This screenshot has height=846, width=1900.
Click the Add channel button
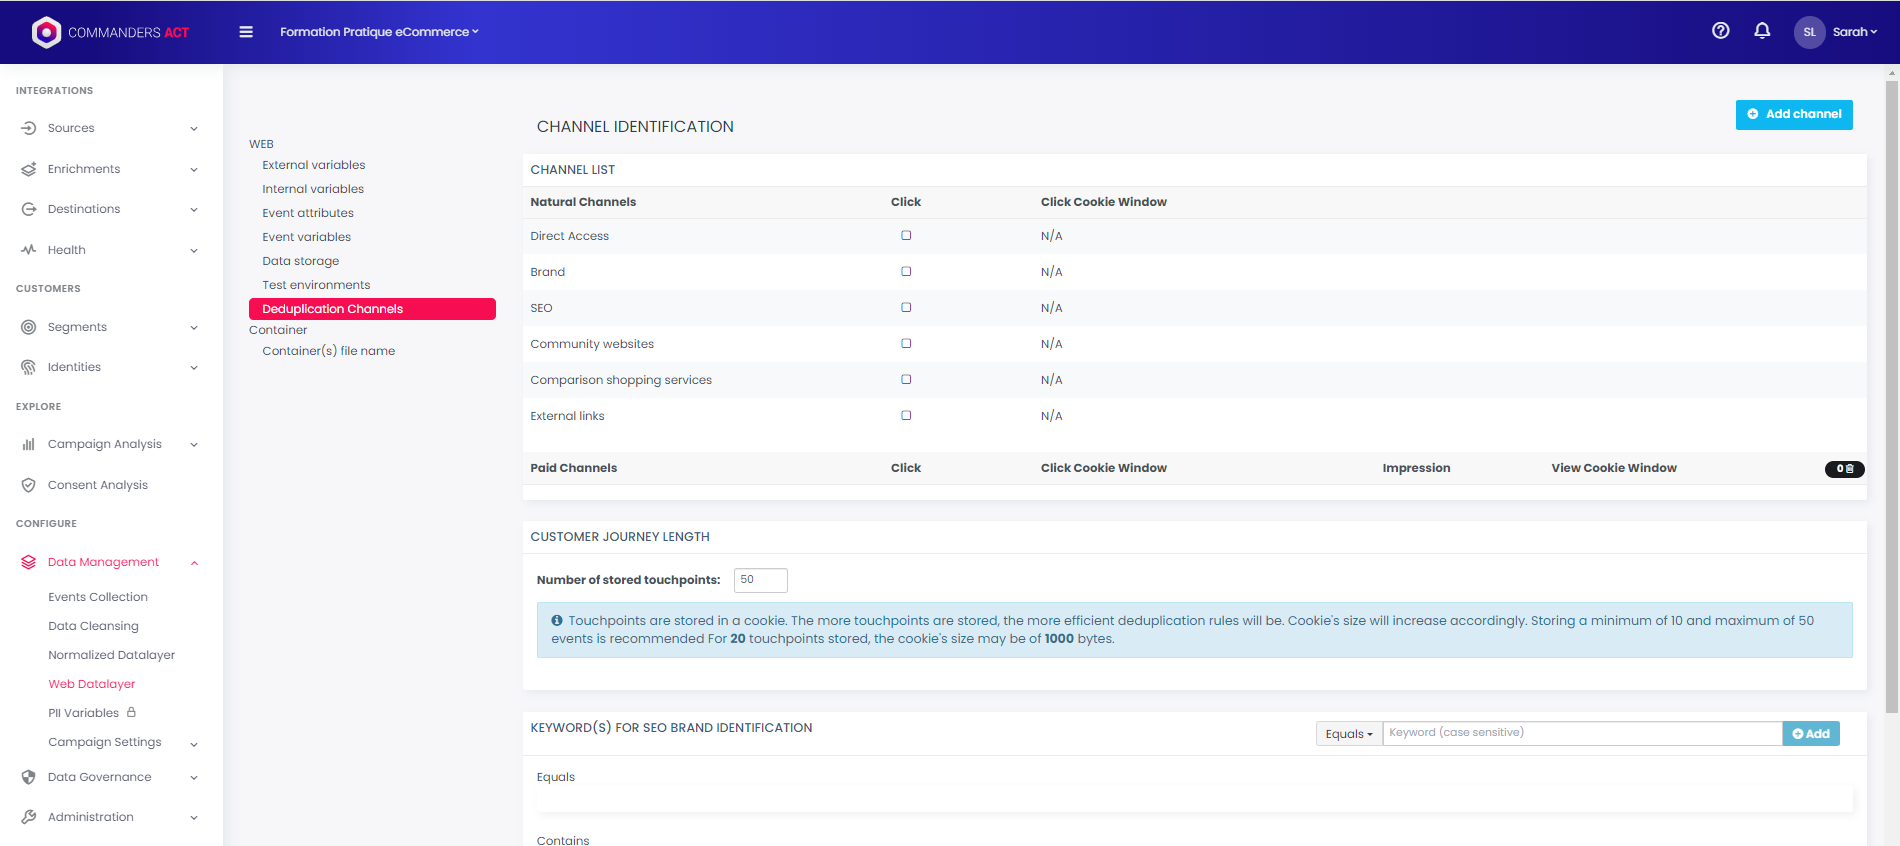coord(1794,114)
